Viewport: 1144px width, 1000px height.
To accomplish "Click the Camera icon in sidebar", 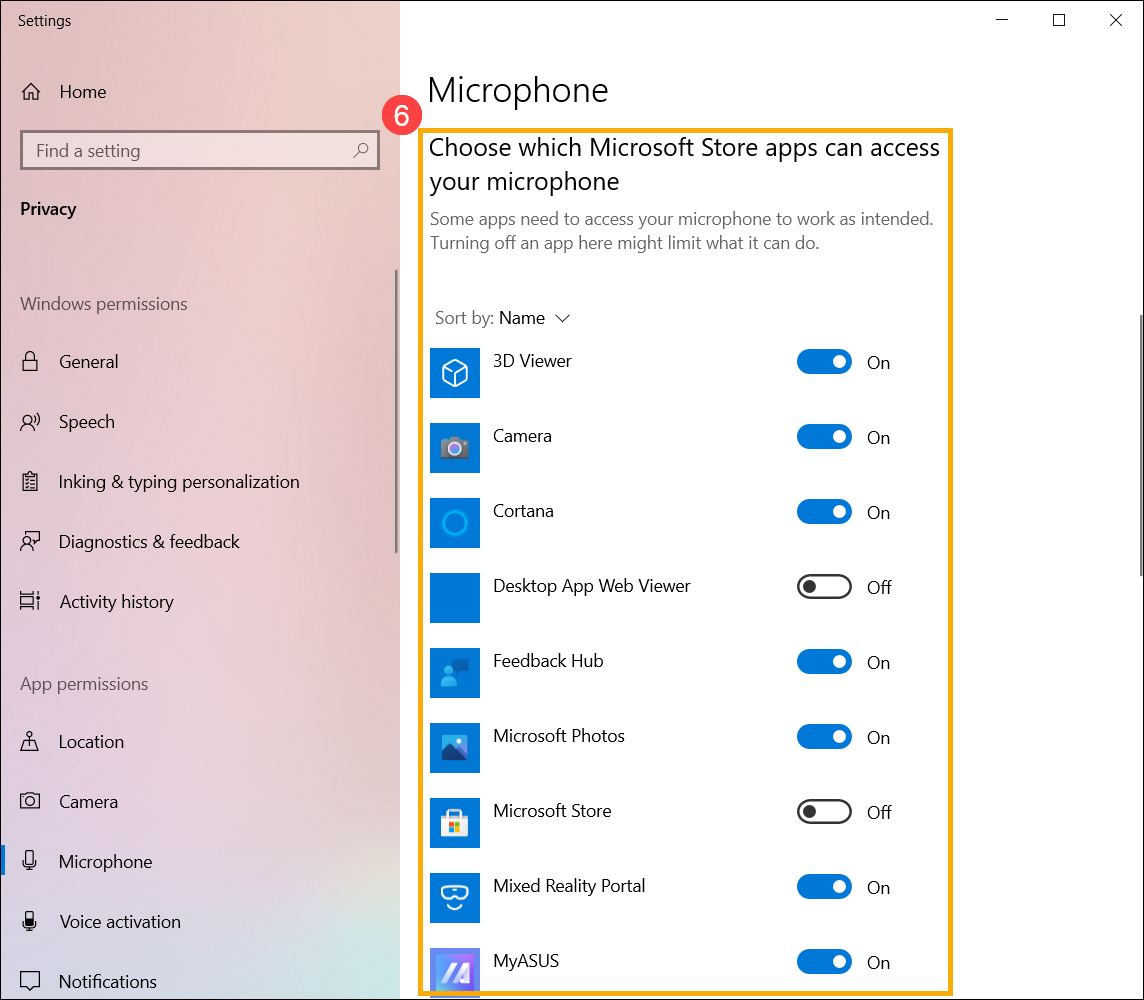I will click(x=30, y=801).
